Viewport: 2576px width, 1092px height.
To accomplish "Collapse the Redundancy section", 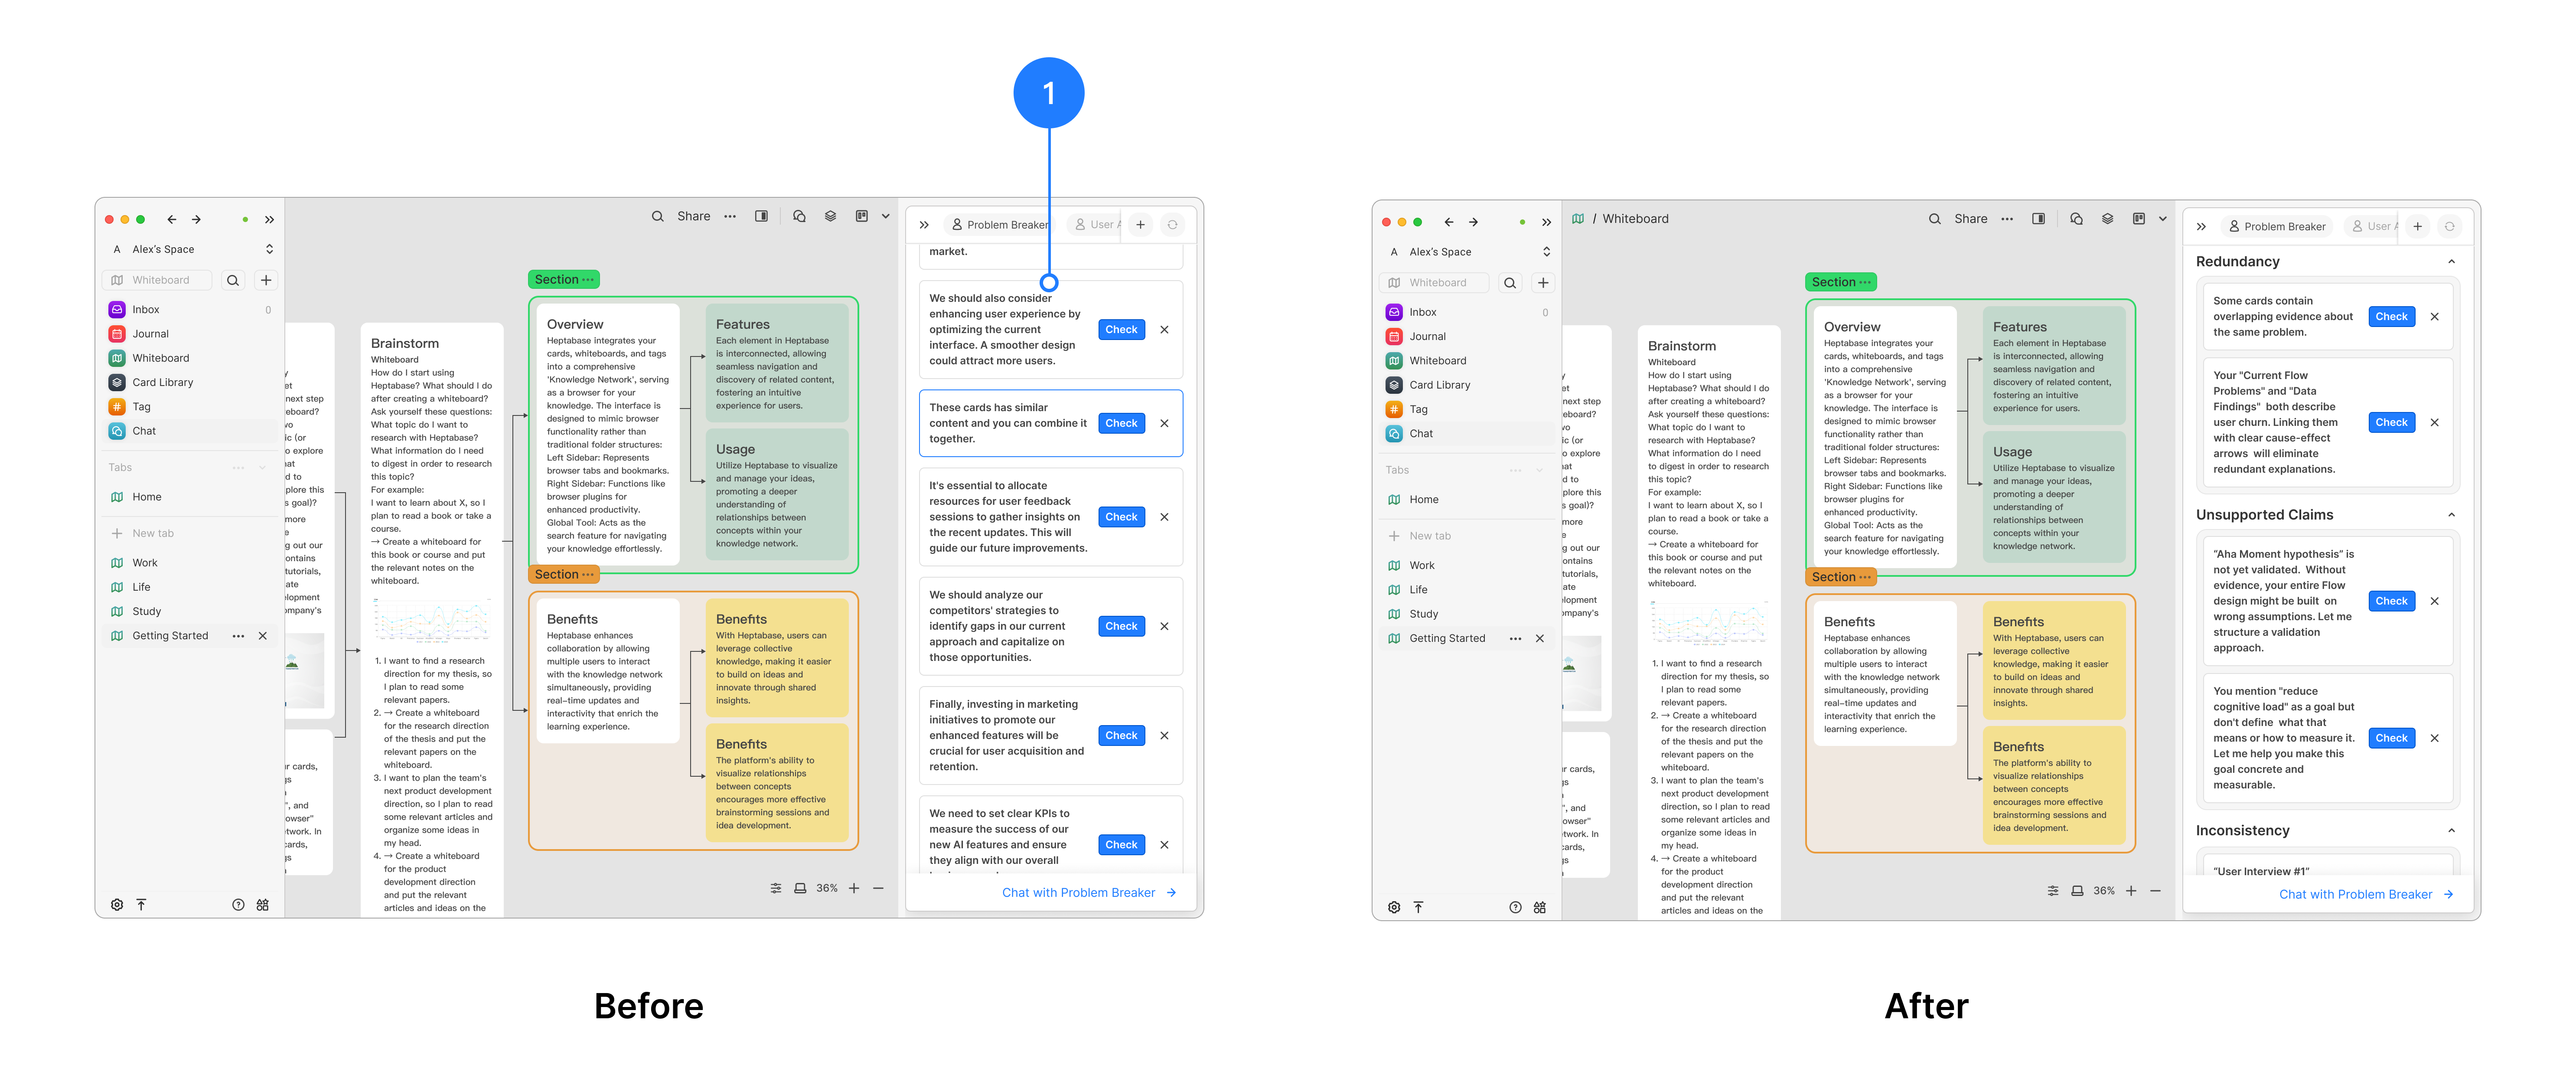I will (2451, 262).
